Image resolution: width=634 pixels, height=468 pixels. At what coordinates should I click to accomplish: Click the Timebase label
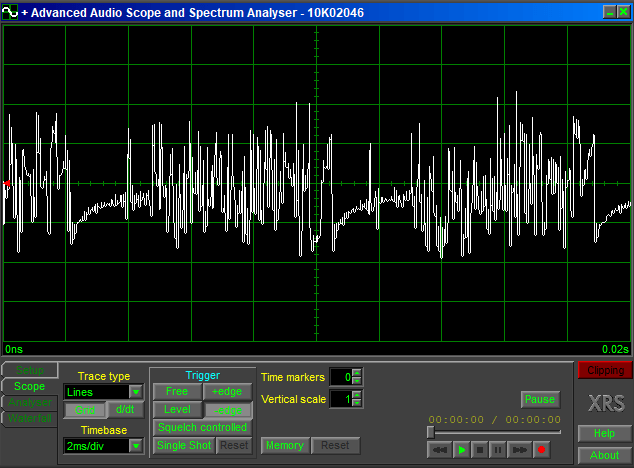104,430
